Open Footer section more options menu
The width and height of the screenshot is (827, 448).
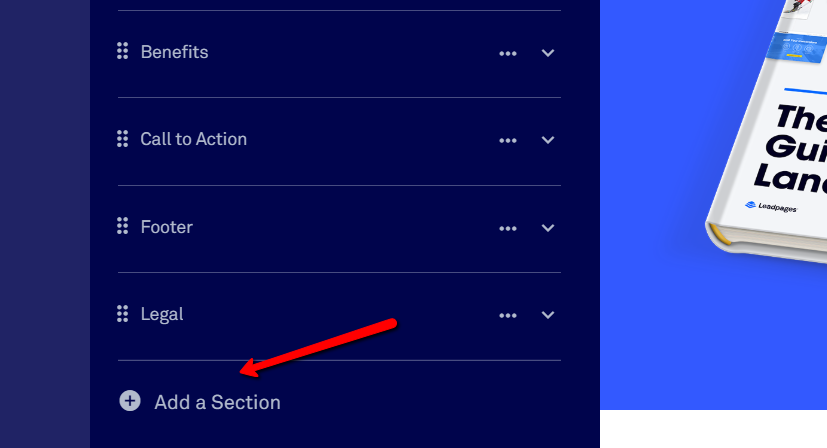point(508,228)
